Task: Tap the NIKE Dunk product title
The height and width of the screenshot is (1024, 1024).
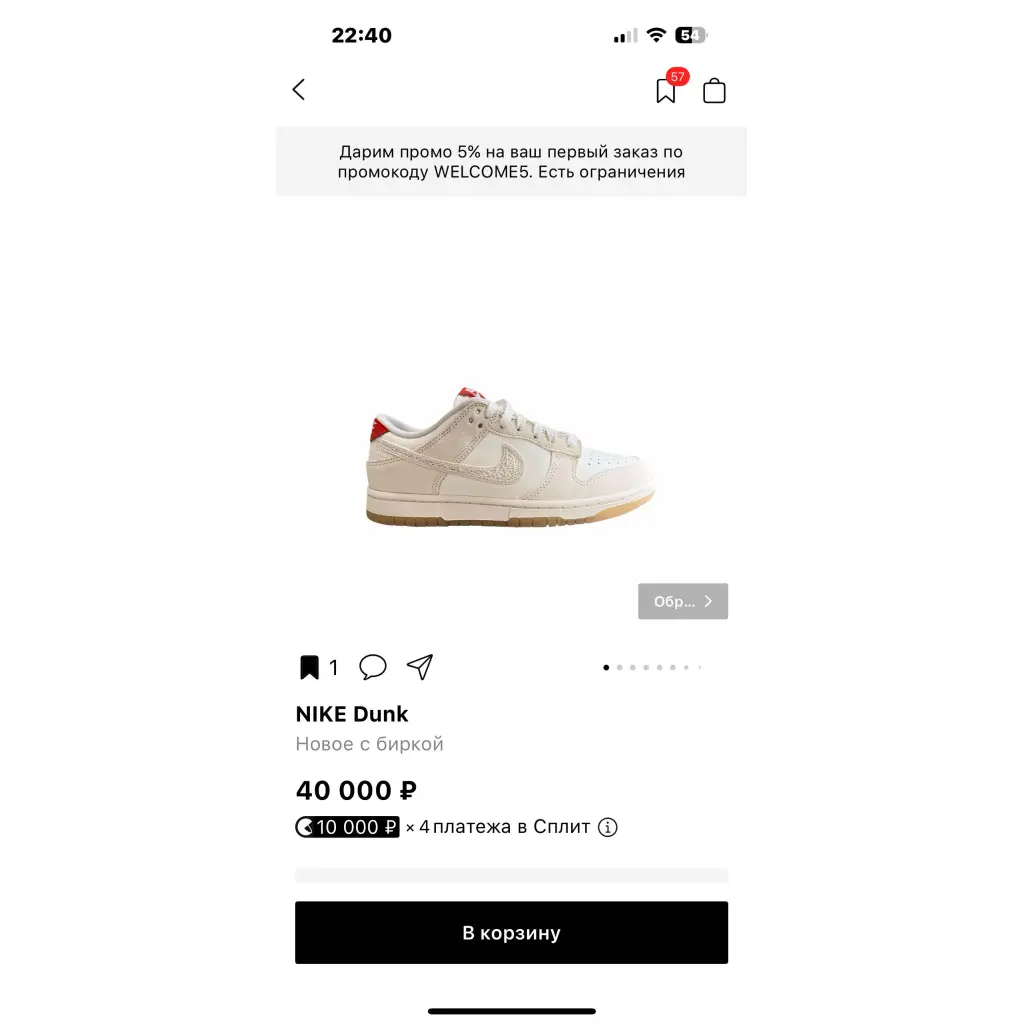Action: click(351, 714)
